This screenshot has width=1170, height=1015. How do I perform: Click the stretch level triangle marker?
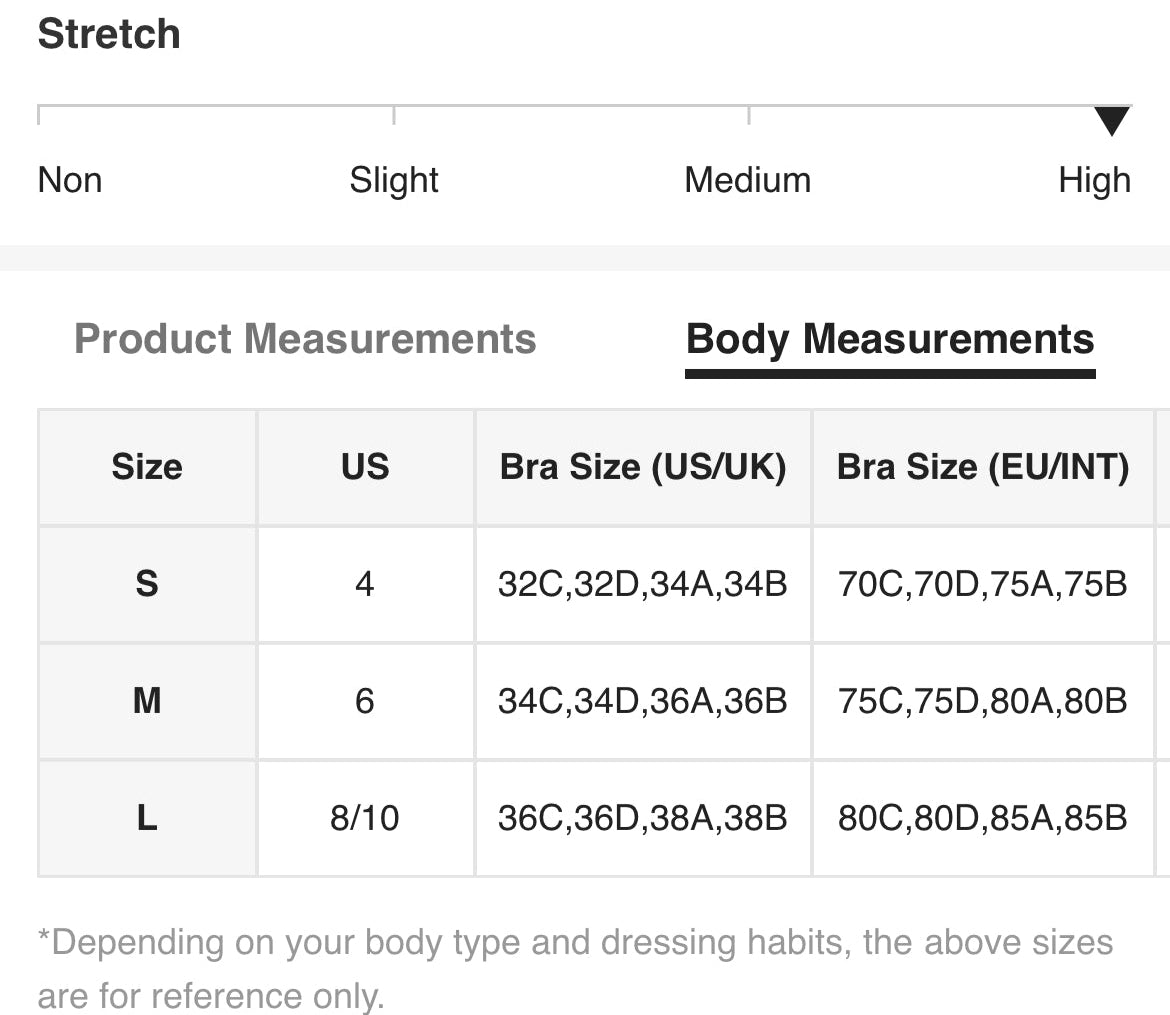point(1111,121)
